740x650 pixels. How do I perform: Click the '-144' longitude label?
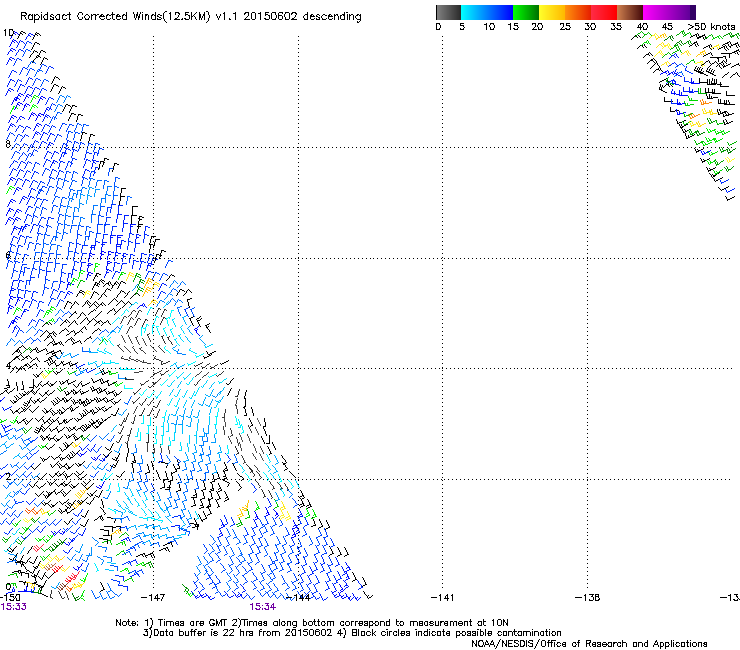coord(299,598)
